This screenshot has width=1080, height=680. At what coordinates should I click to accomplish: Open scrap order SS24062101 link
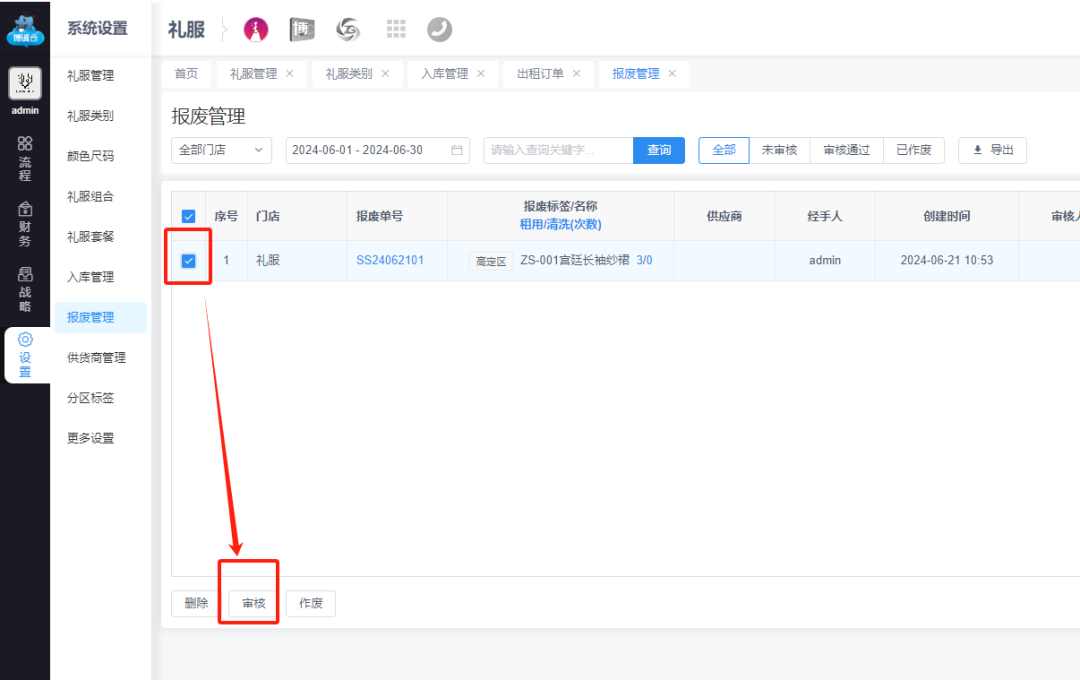coord(390,260)
